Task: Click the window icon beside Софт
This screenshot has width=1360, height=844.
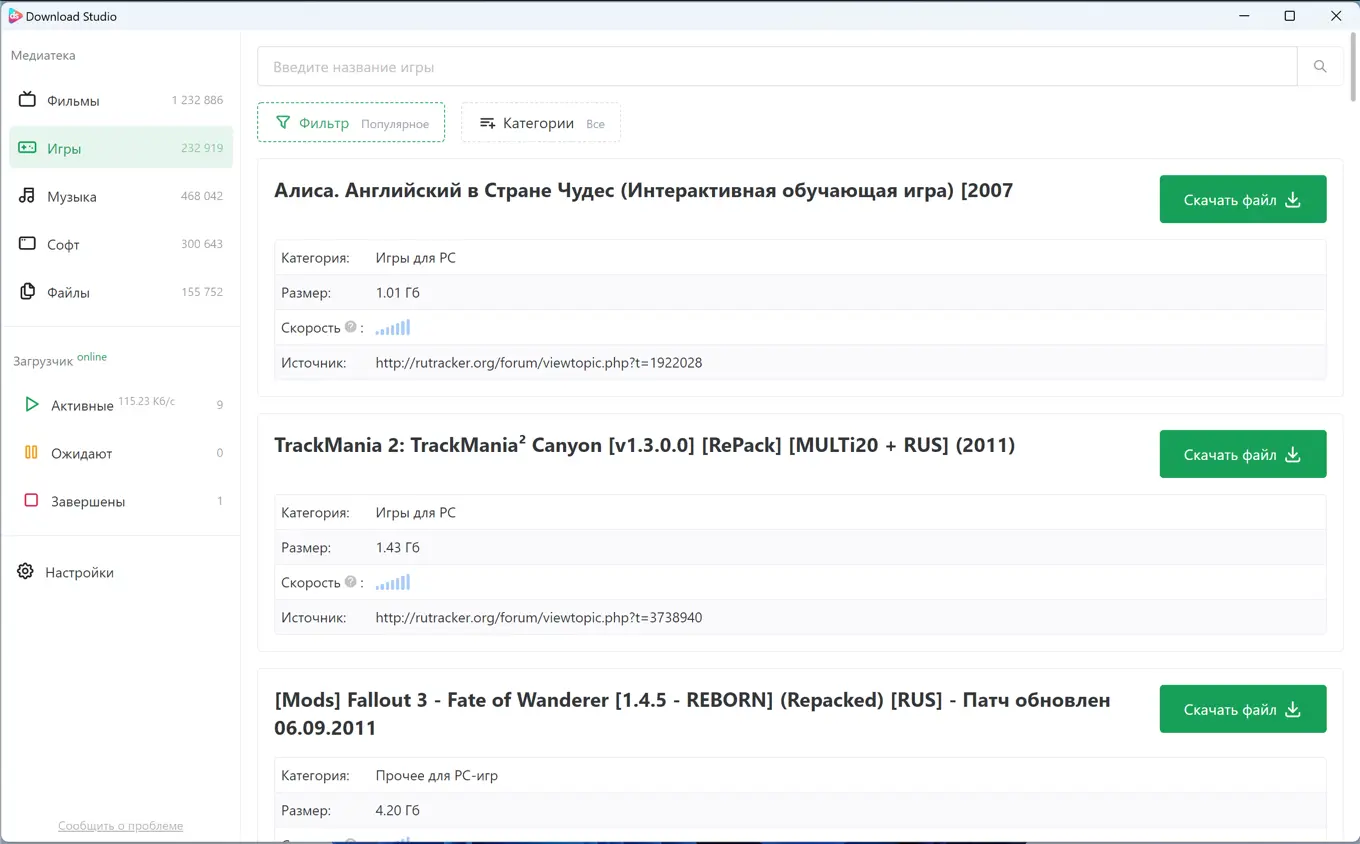Action: point(27,243)
